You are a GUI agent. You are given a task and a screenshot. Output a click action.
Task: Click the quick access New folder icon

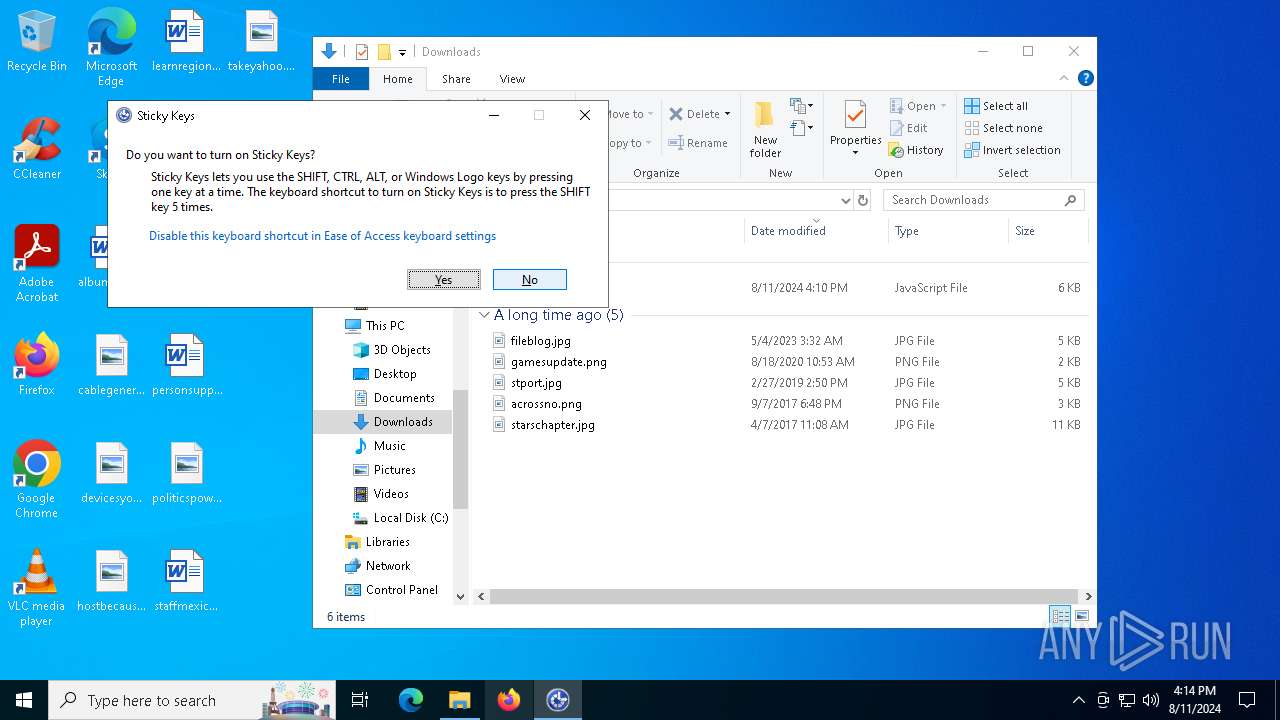point(384,52)
